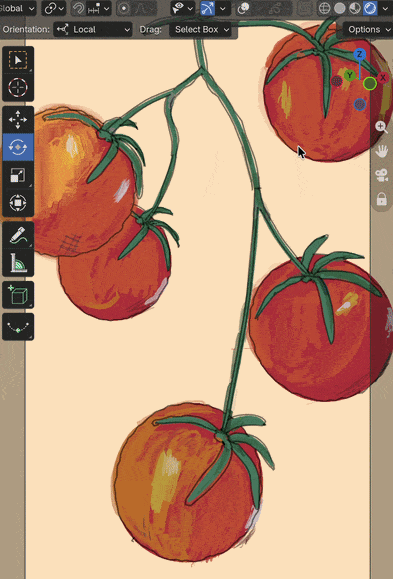Screen dimensions: 393x579
Task: Switch to solid viewport shading
Action: click(x=339, y=8)
